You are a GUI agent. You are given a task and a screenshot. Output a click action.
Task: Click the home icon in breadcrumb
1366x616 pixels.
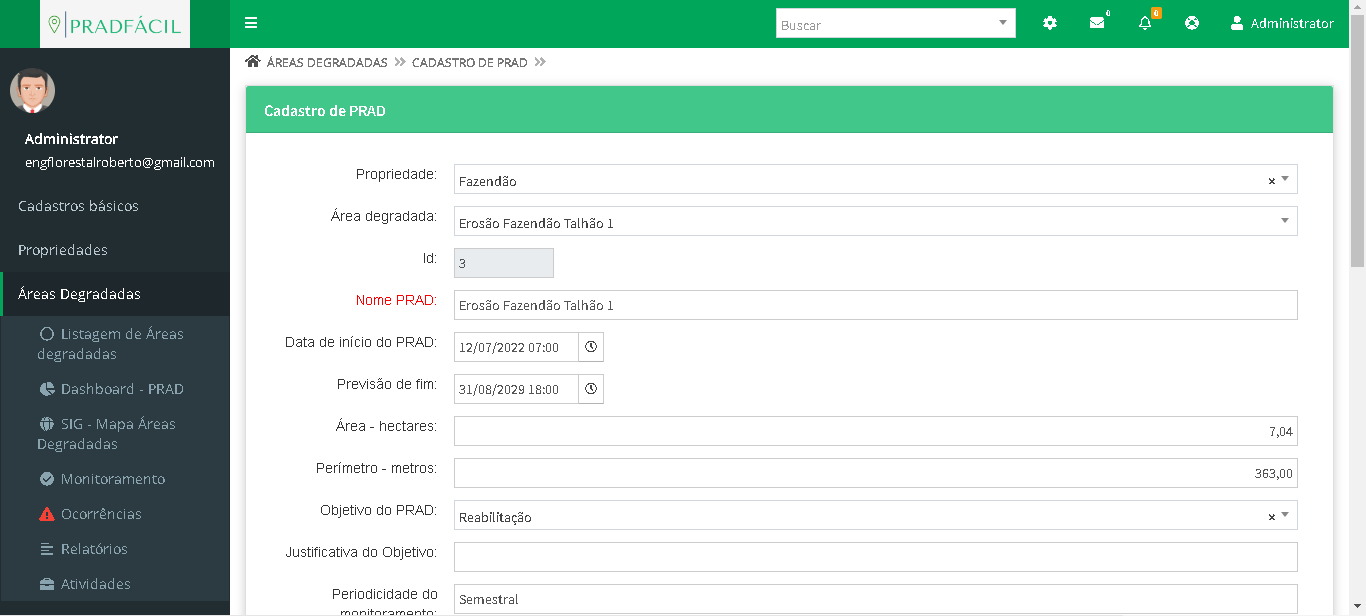coord(253,62)
